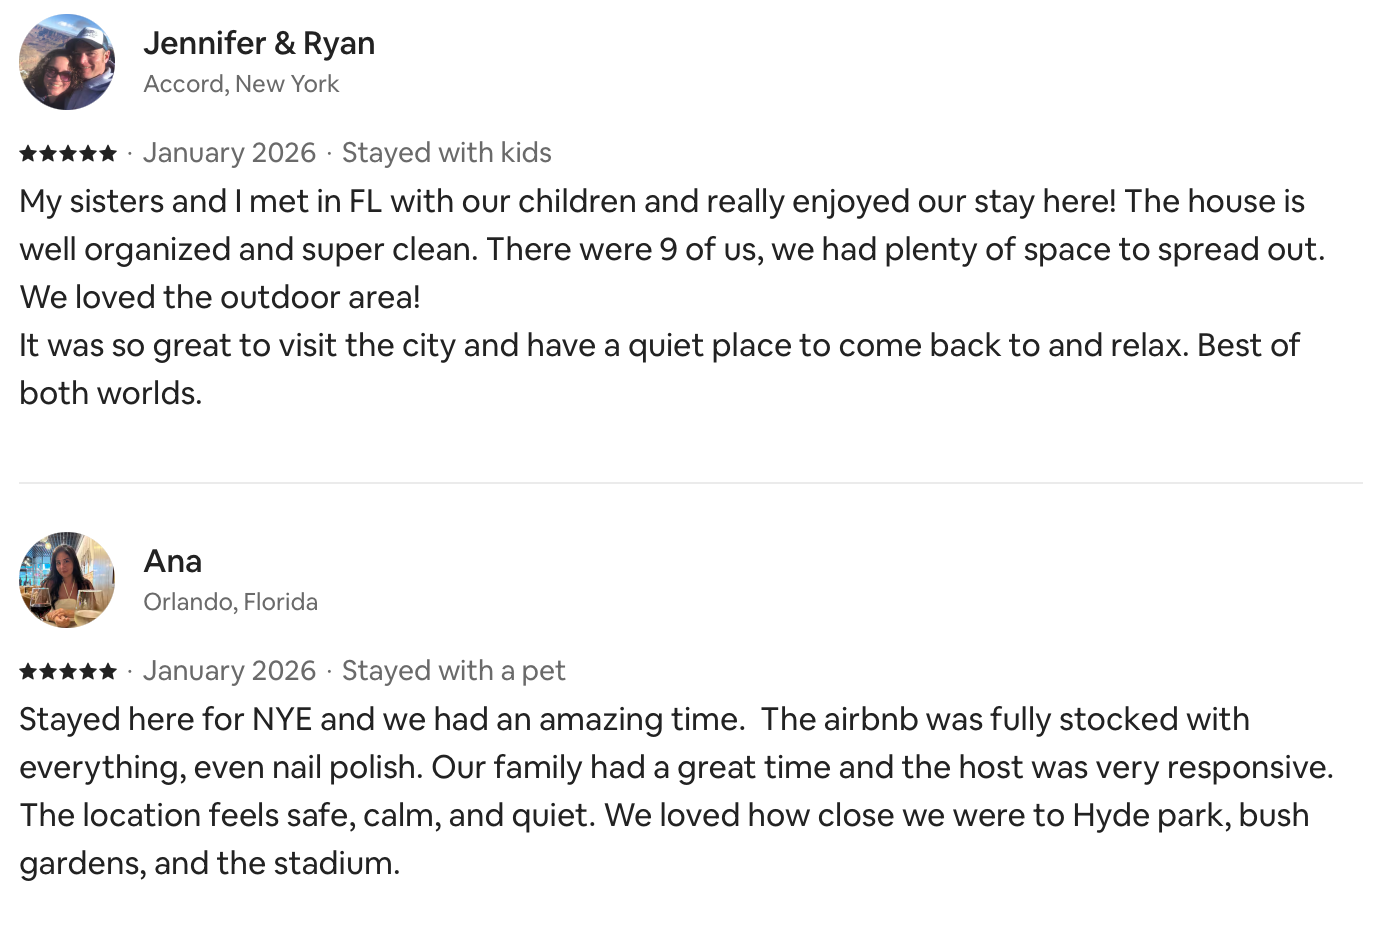This screenshot has width=1396, height=940.
Task: Click the line mentioning nail polish
Action: pos(676,768)
